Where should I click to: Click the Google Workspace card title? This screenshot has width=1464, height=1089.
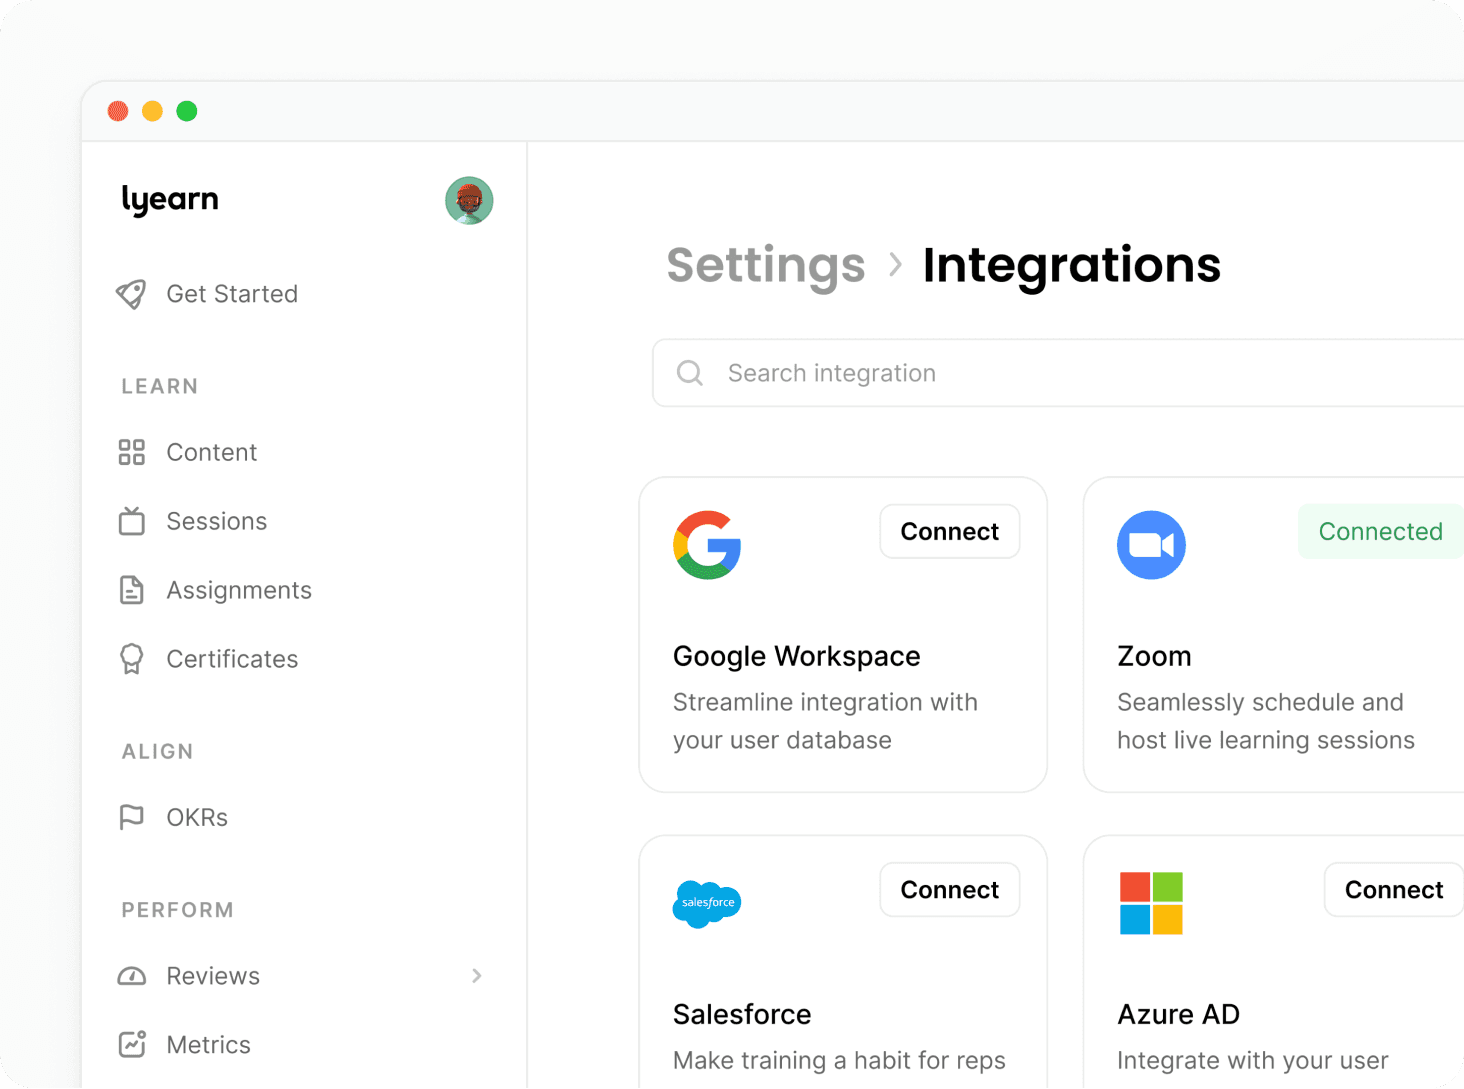797,656
